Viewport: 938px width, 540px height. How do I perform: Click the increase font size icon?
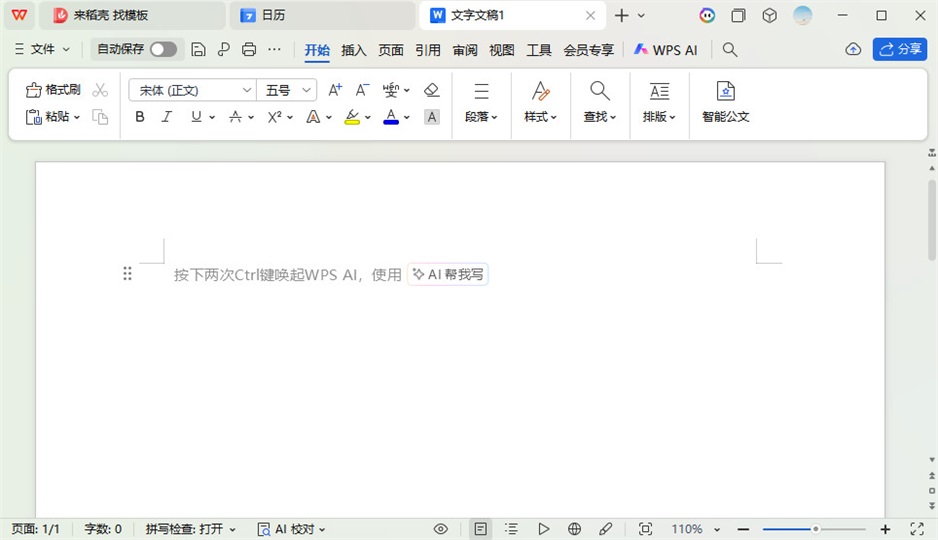336,90
